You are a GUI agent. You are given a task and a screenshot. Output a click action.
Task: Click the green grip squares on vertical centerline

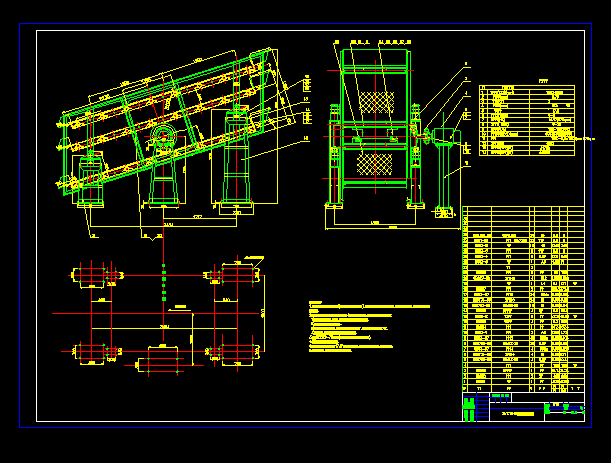pos(164,283)
